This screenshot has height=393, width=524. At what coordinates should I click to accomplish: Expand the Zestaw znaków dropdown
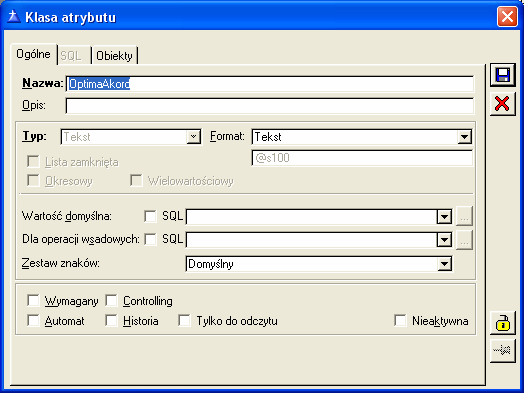(444, 264)
